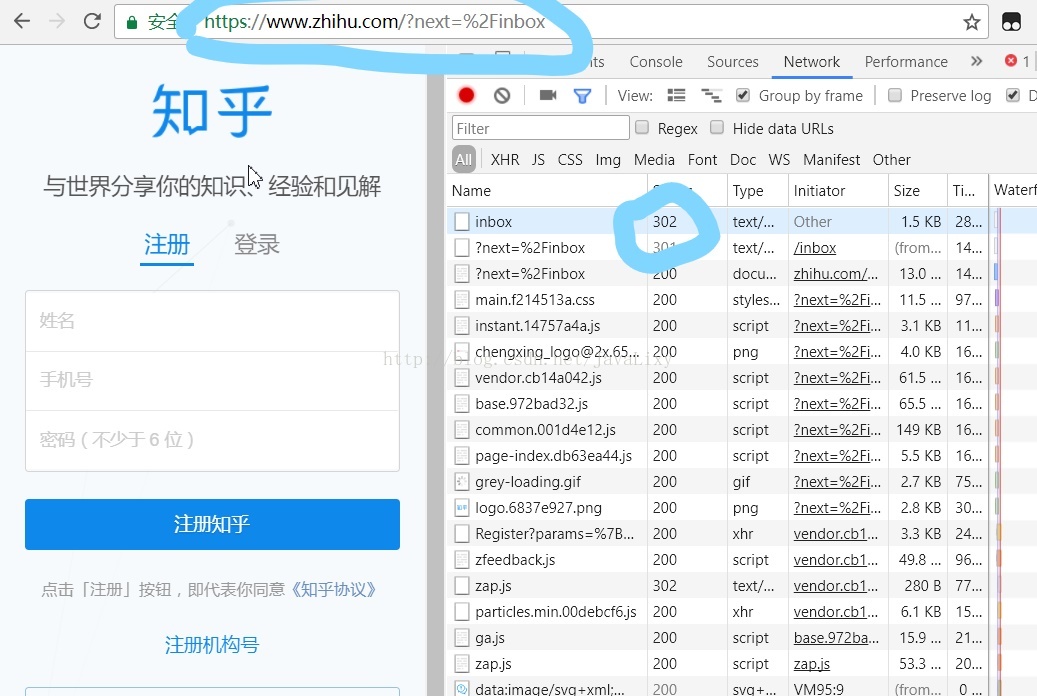Click the browser forward arrow
Image resolution: width=1037 pixels, height=696 pixels.
click(58, 21)
